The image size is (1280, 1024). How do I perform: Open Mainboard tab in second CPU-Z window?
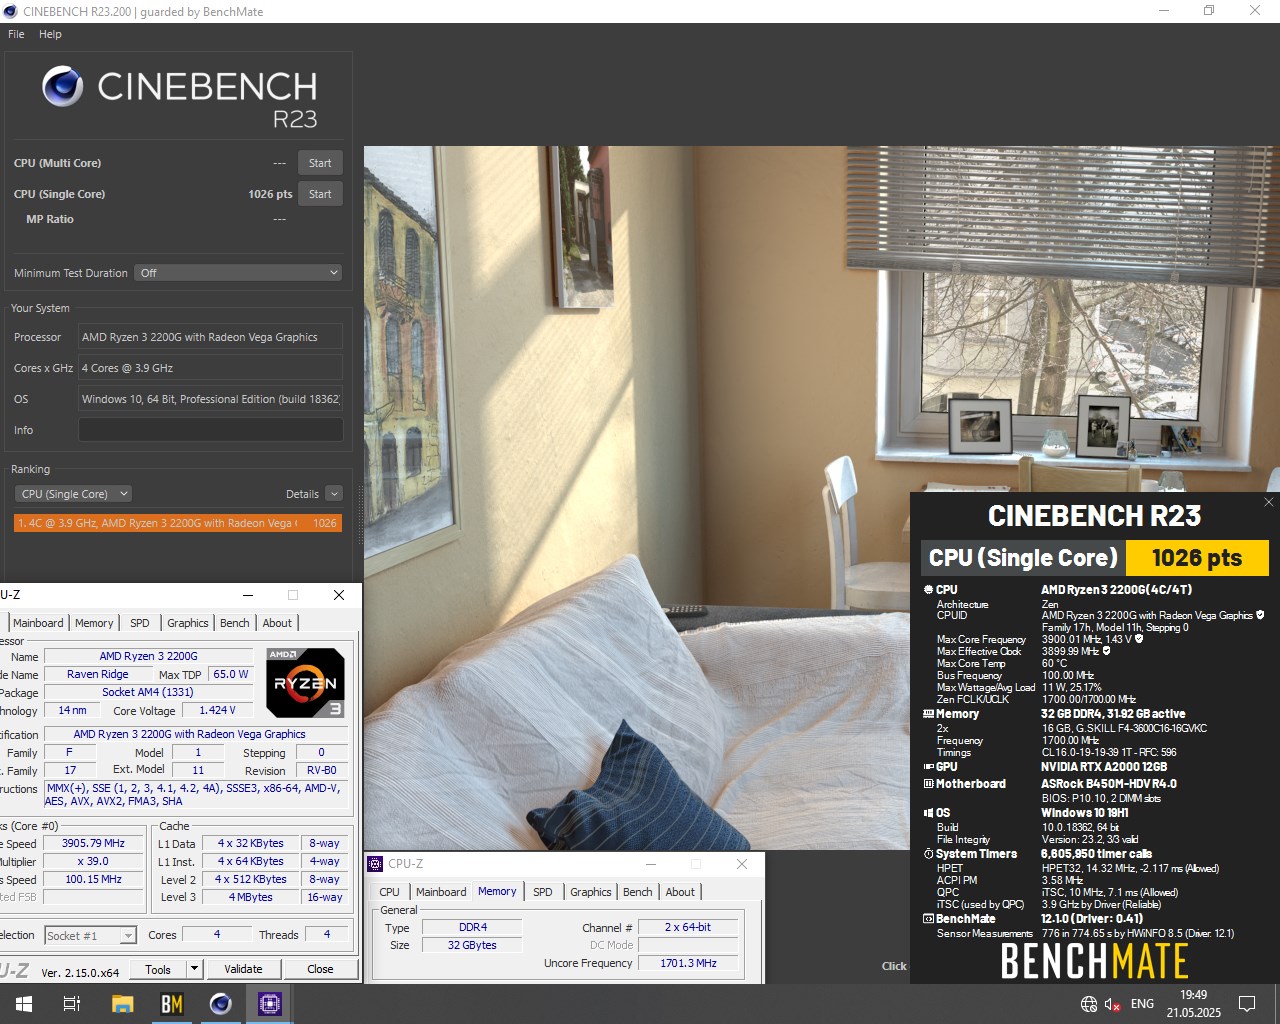point(441,892)
